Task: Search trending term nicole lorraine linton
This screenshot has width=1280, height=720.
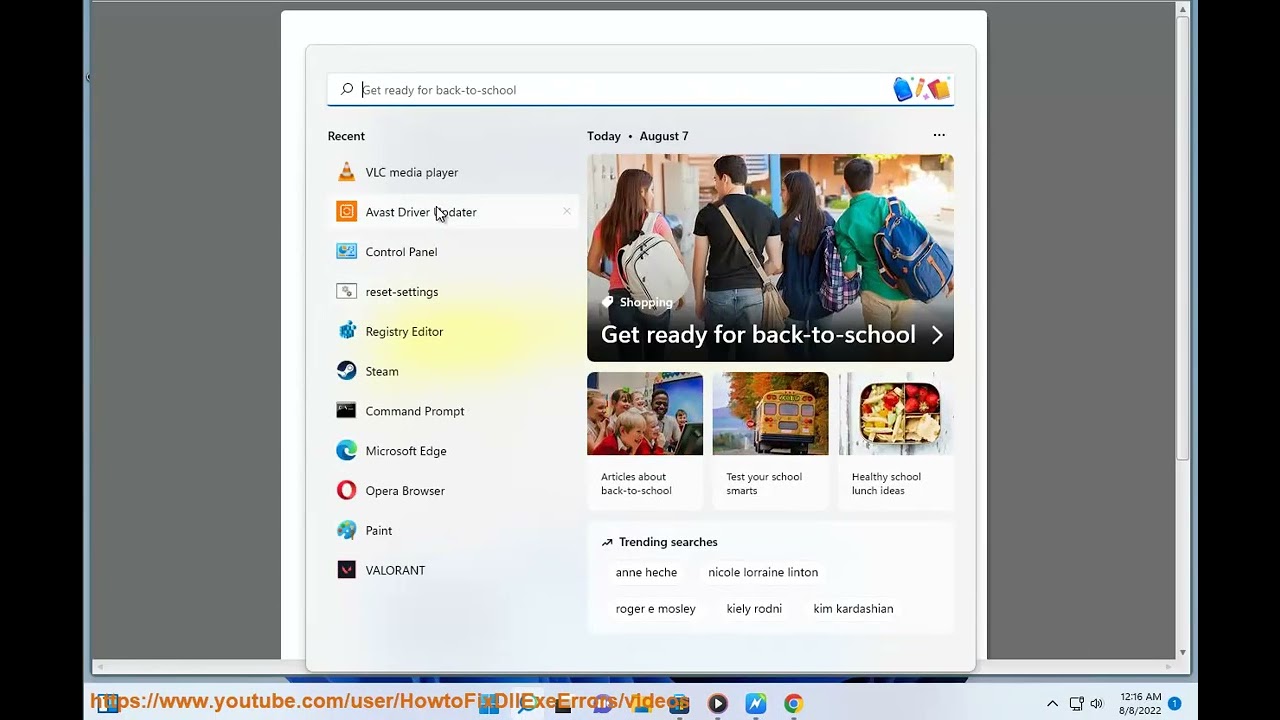Action: click(x=763, y=572)
